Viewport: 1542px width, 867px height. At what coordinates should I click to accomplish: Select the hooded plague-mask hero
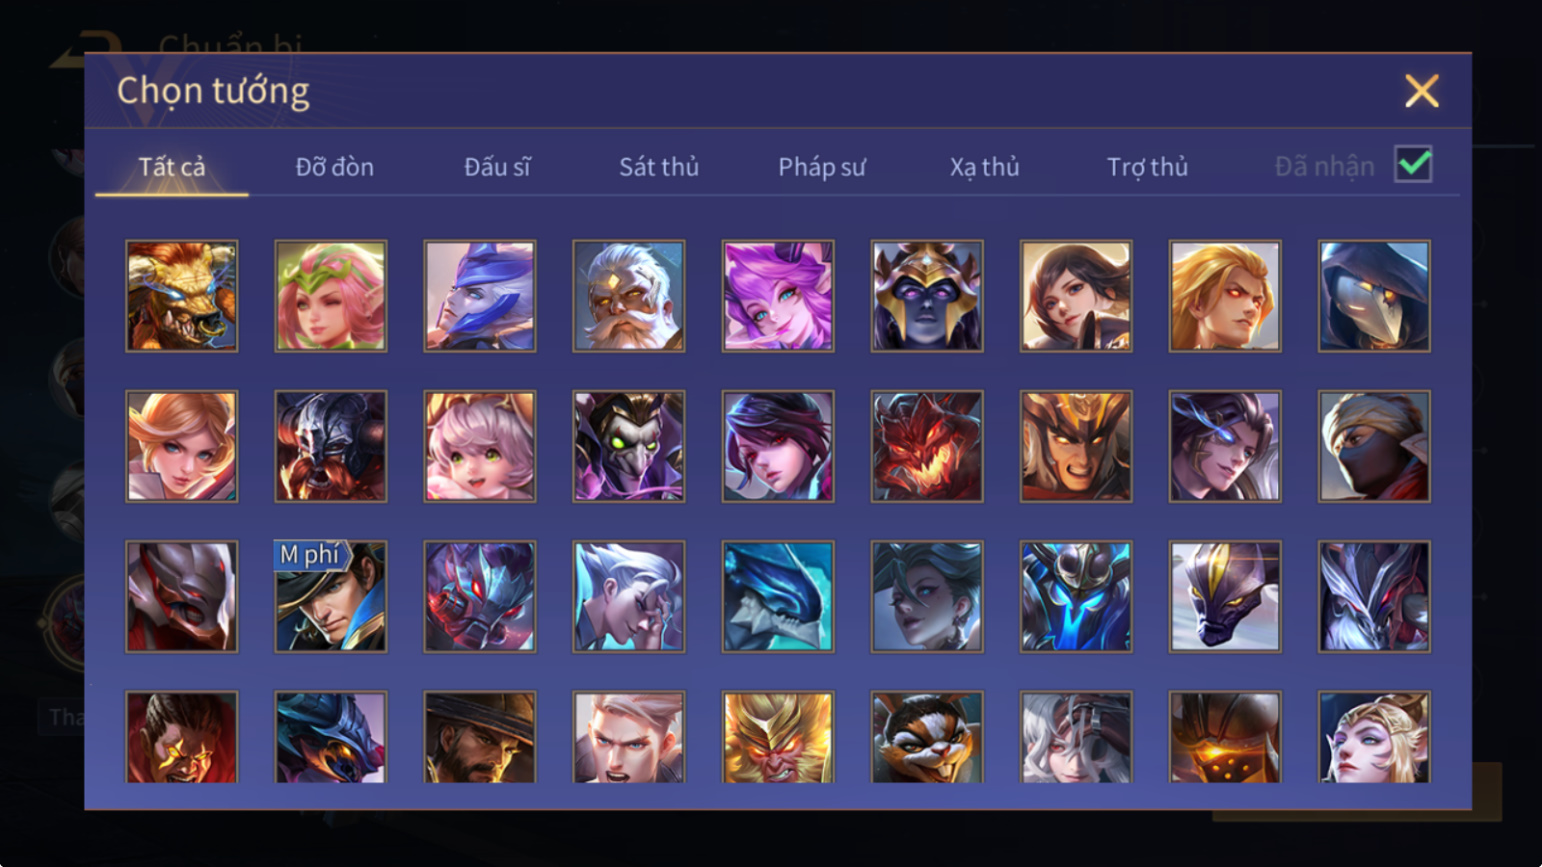point(1374,296)
